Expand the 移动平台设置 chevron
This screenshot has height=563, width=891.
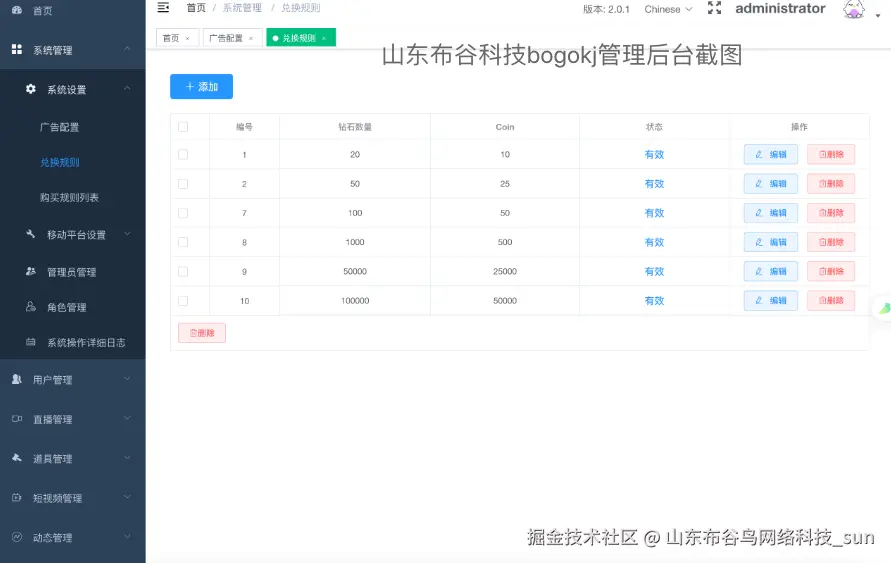(x=127, y=233)
